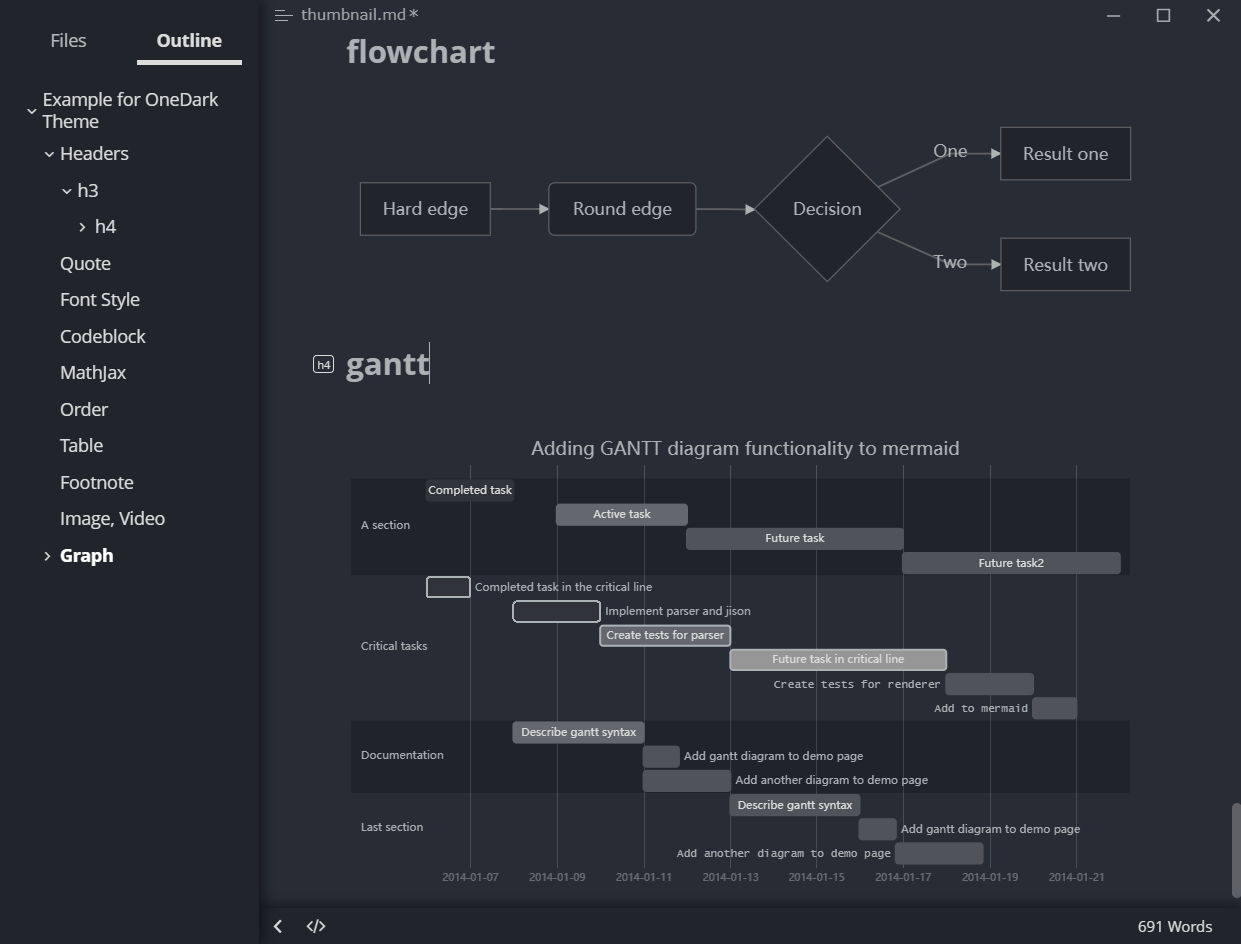The height and width of the screenshot is (944, 1241).
Task: Collapse the Headers outline chevron
Action: tap(49, 154)
